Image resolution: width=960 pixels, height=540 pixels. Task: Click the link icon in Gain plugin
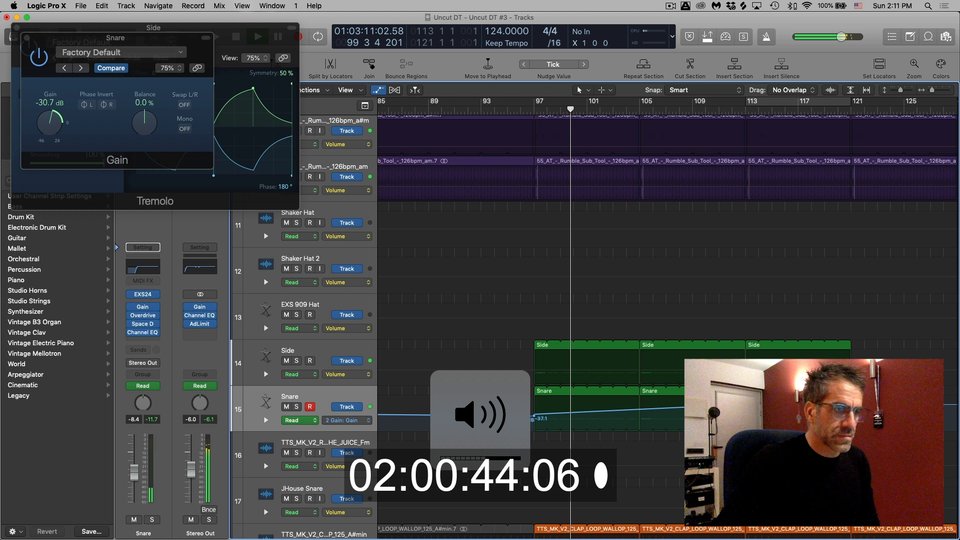coord(197,68)
